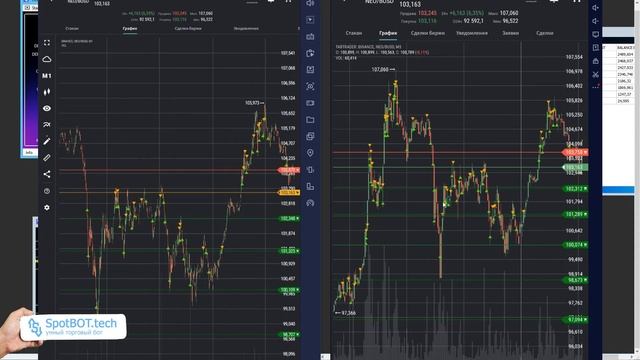The image size is (640, 360).
Task: Click red 103,758 price label on right chart
Action: click(x=575, y=152)
